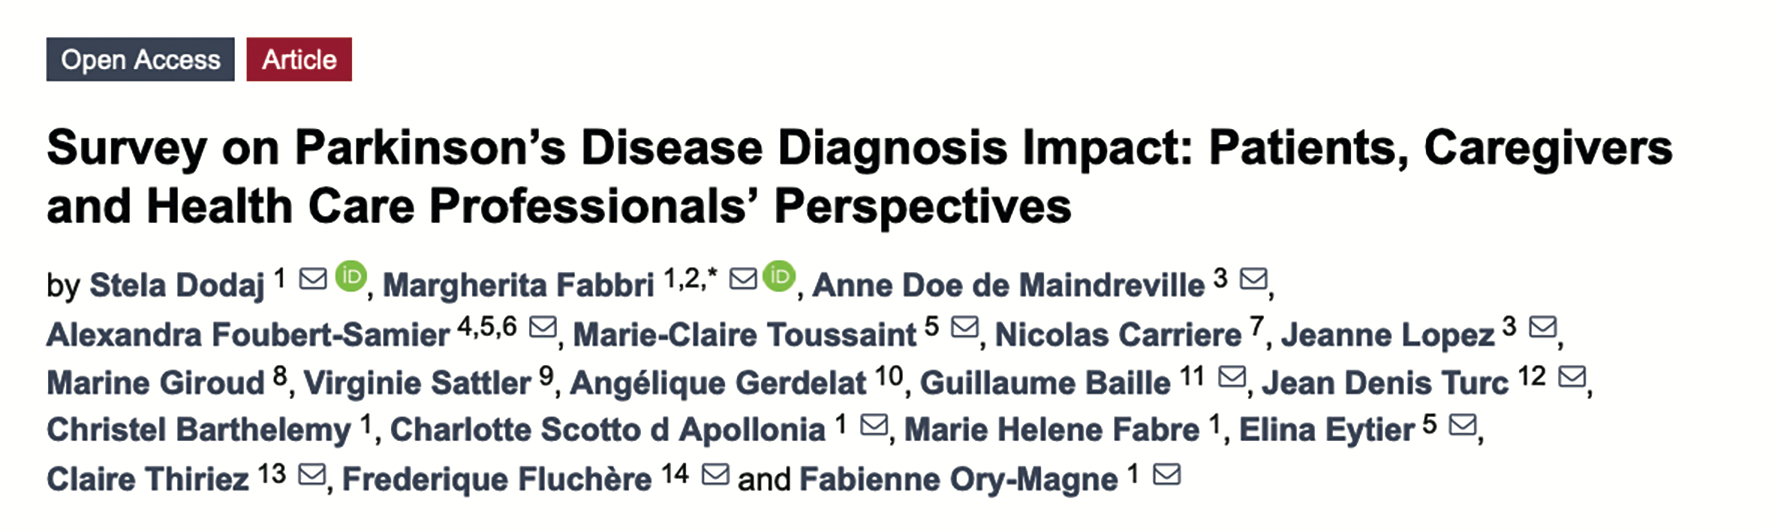Viewport: 1772px width, 531px height.
Task: Select author name Virginie Sattler
Action: pos(417,383)
